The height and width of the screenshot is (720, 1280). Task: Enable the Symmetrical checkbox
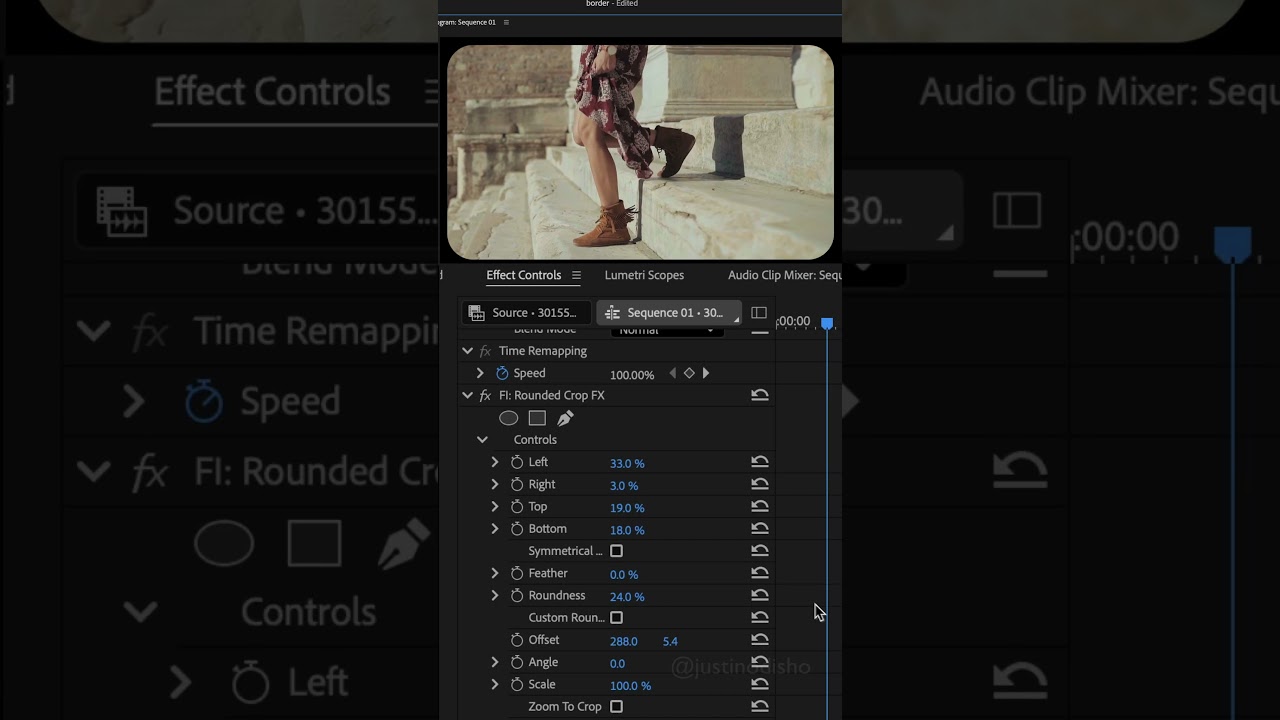(616, 551)
